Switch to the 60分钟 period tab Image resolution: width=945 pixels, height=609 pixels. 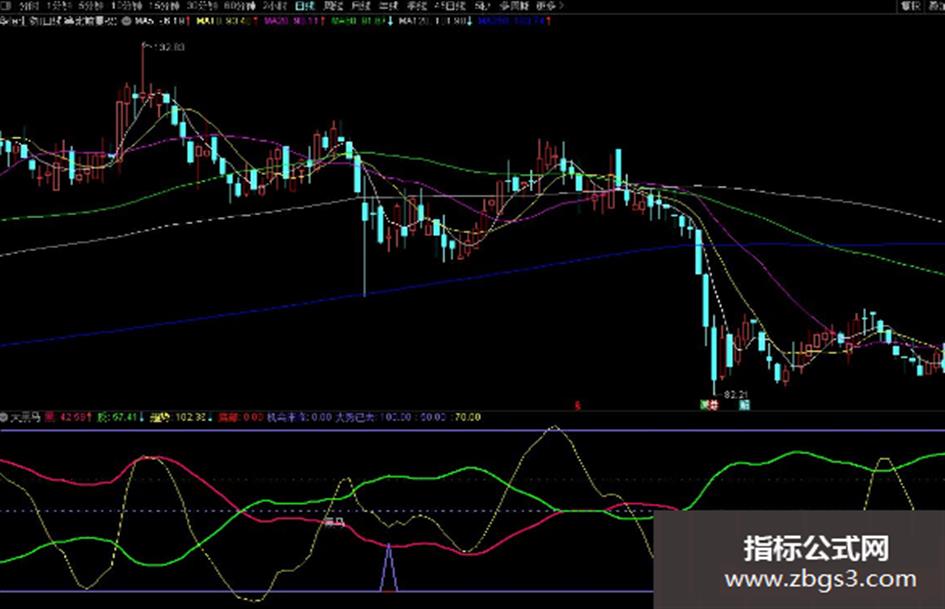click(239, 6)
